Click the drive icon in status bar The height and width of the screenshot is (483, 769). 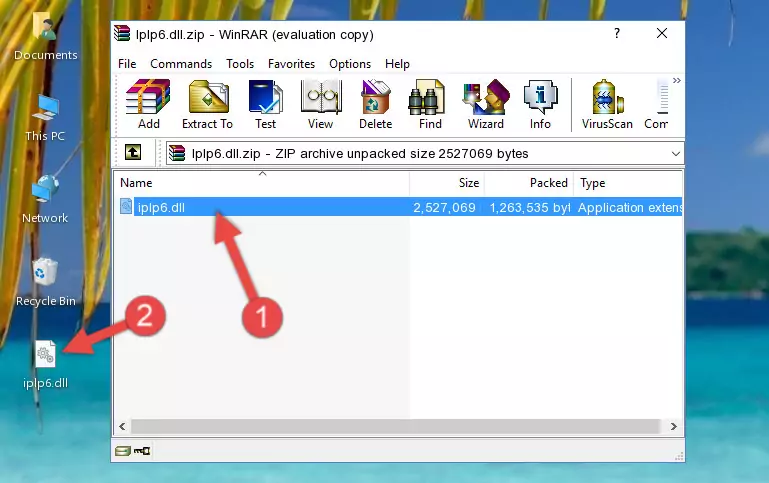[123, 451]
